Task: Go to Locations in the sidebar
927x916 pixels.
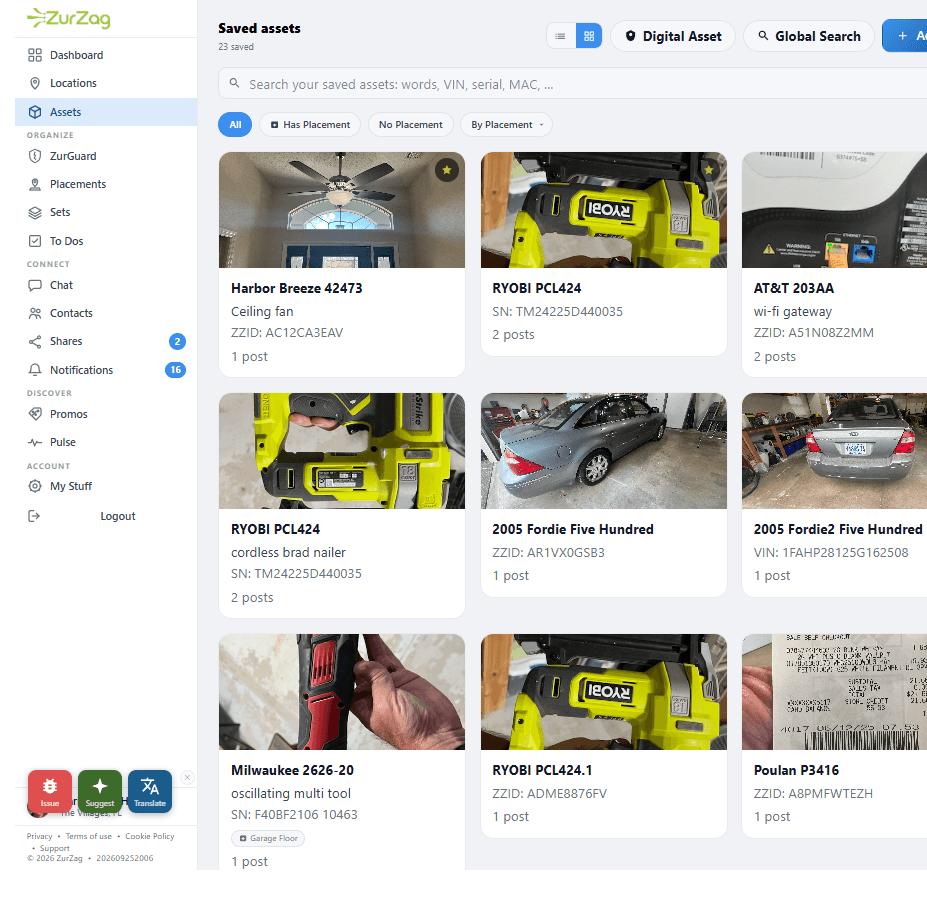Action: coord(106,83)
